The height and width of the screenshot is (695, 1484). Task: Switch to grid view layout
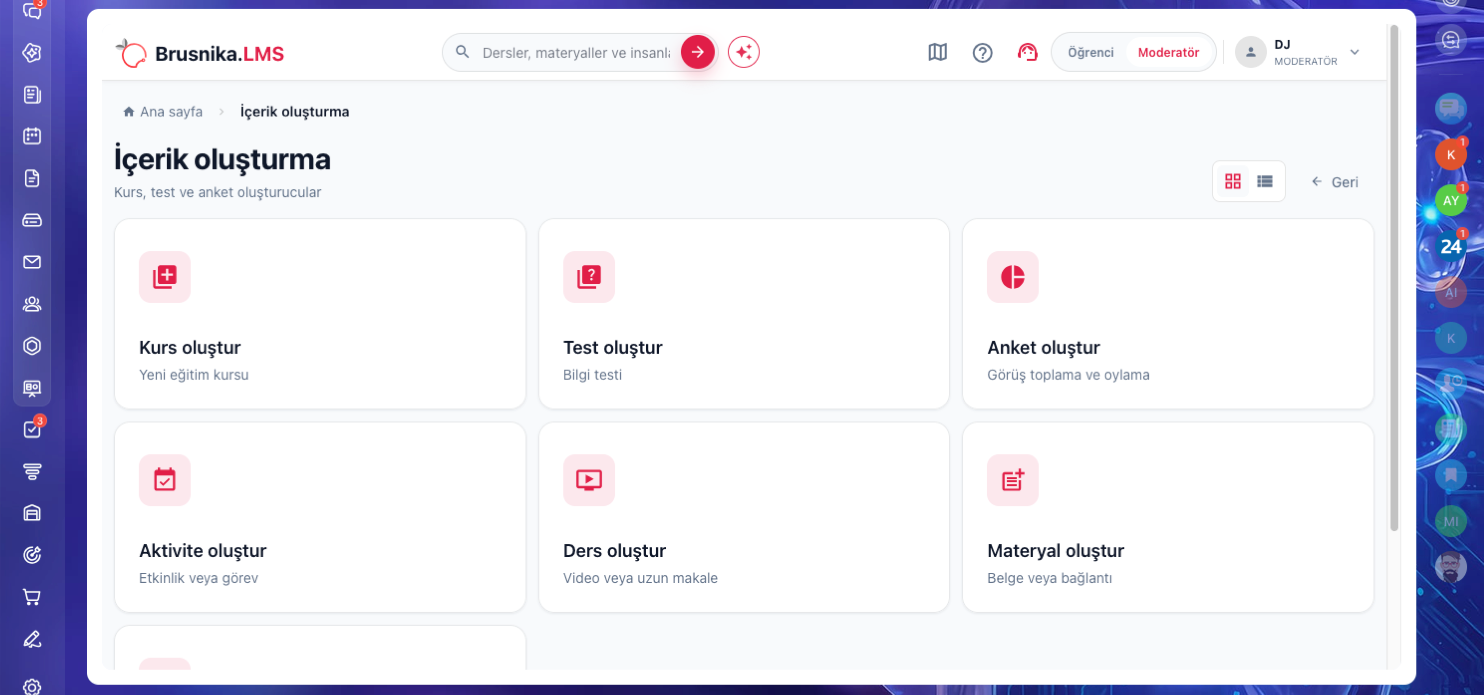point(1233,181)
